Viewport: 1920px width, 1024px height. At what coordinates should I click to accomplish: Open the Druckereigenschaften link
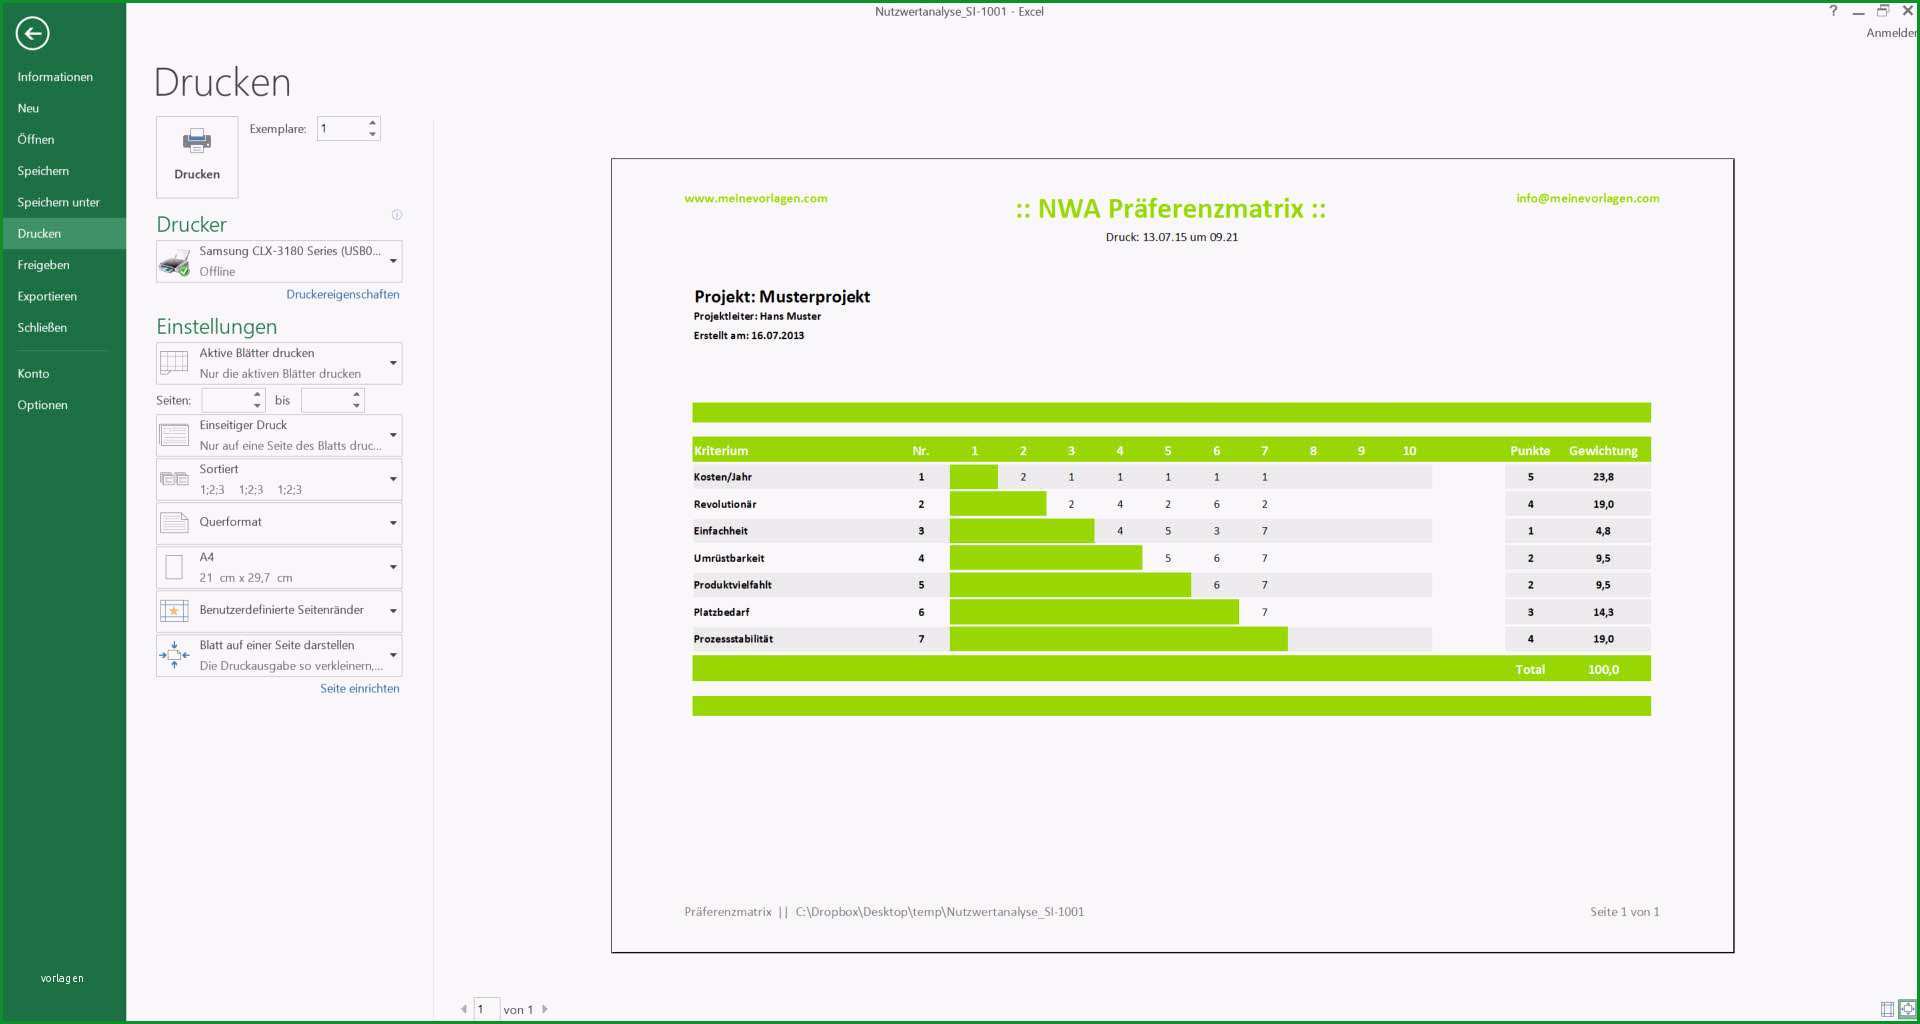tap(343, 294)
